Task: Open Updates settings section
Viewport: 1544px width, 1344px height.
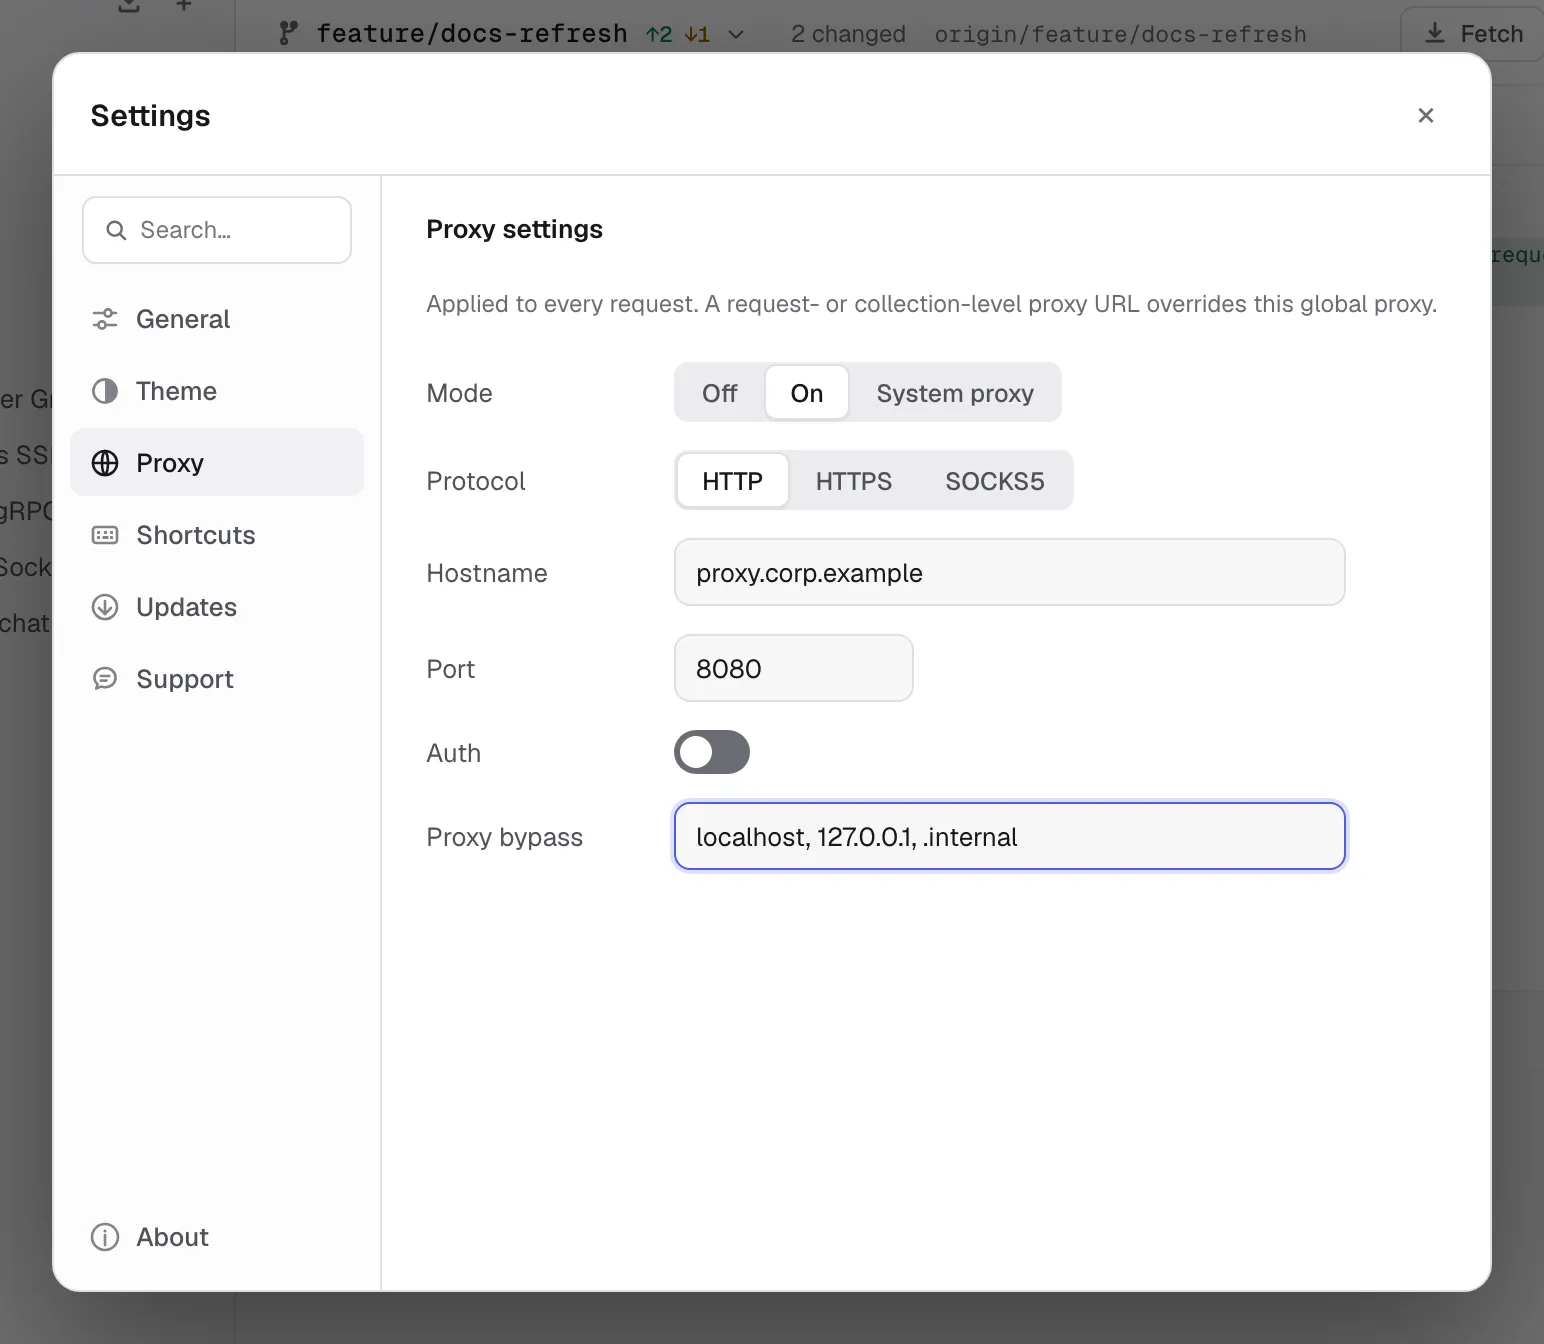Action: [x=217, y=607]
